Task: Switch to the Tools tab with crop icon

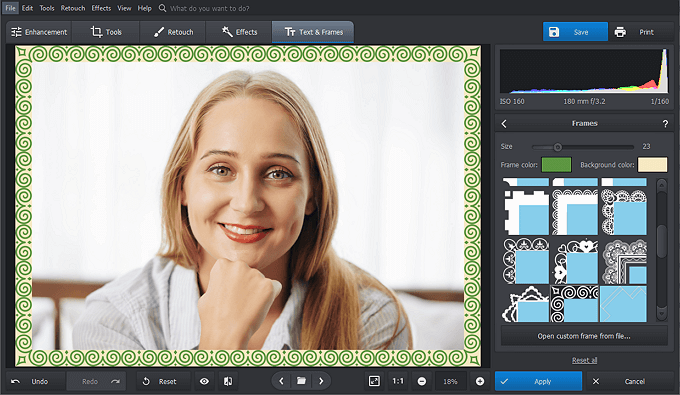Action: tap(106, 32)
